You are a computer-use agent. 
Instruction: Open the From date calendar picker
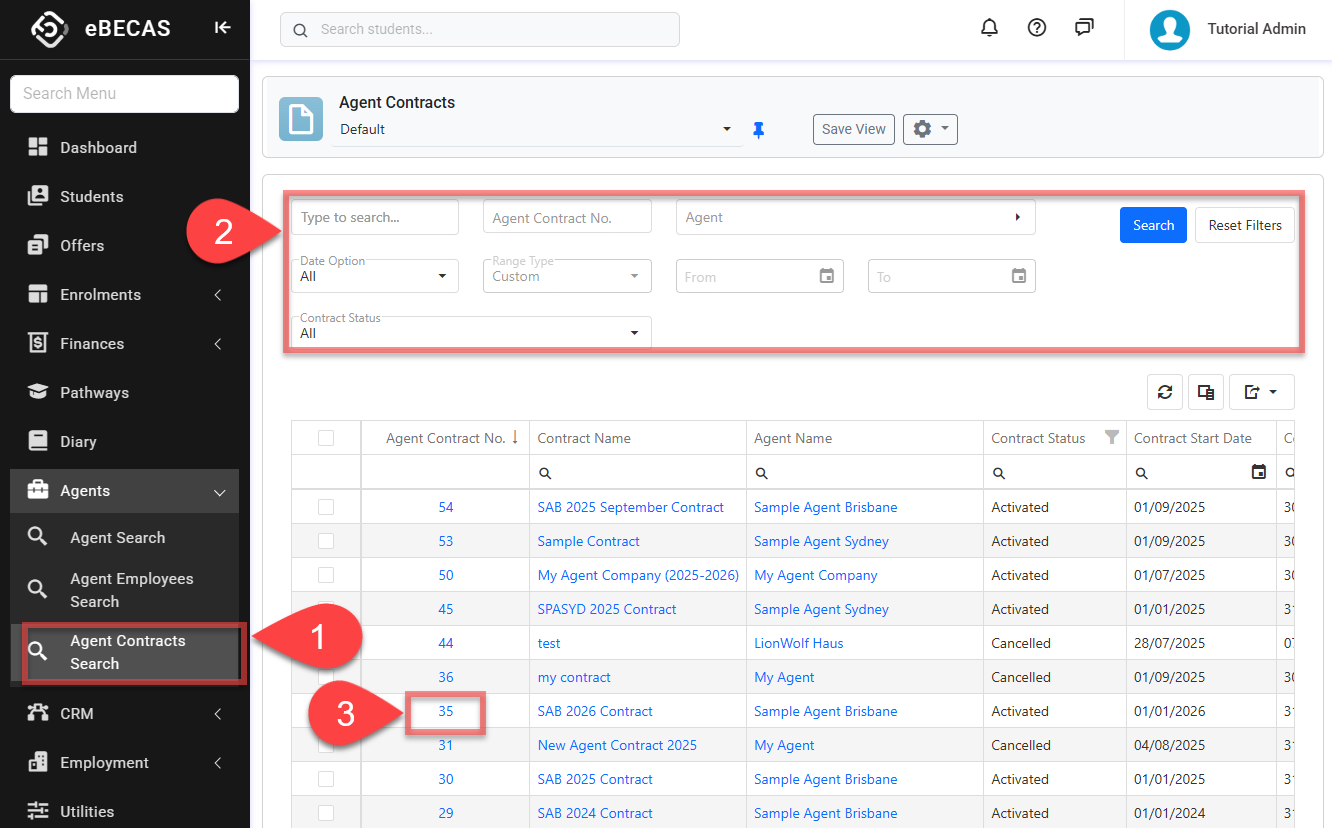(827, 276)
